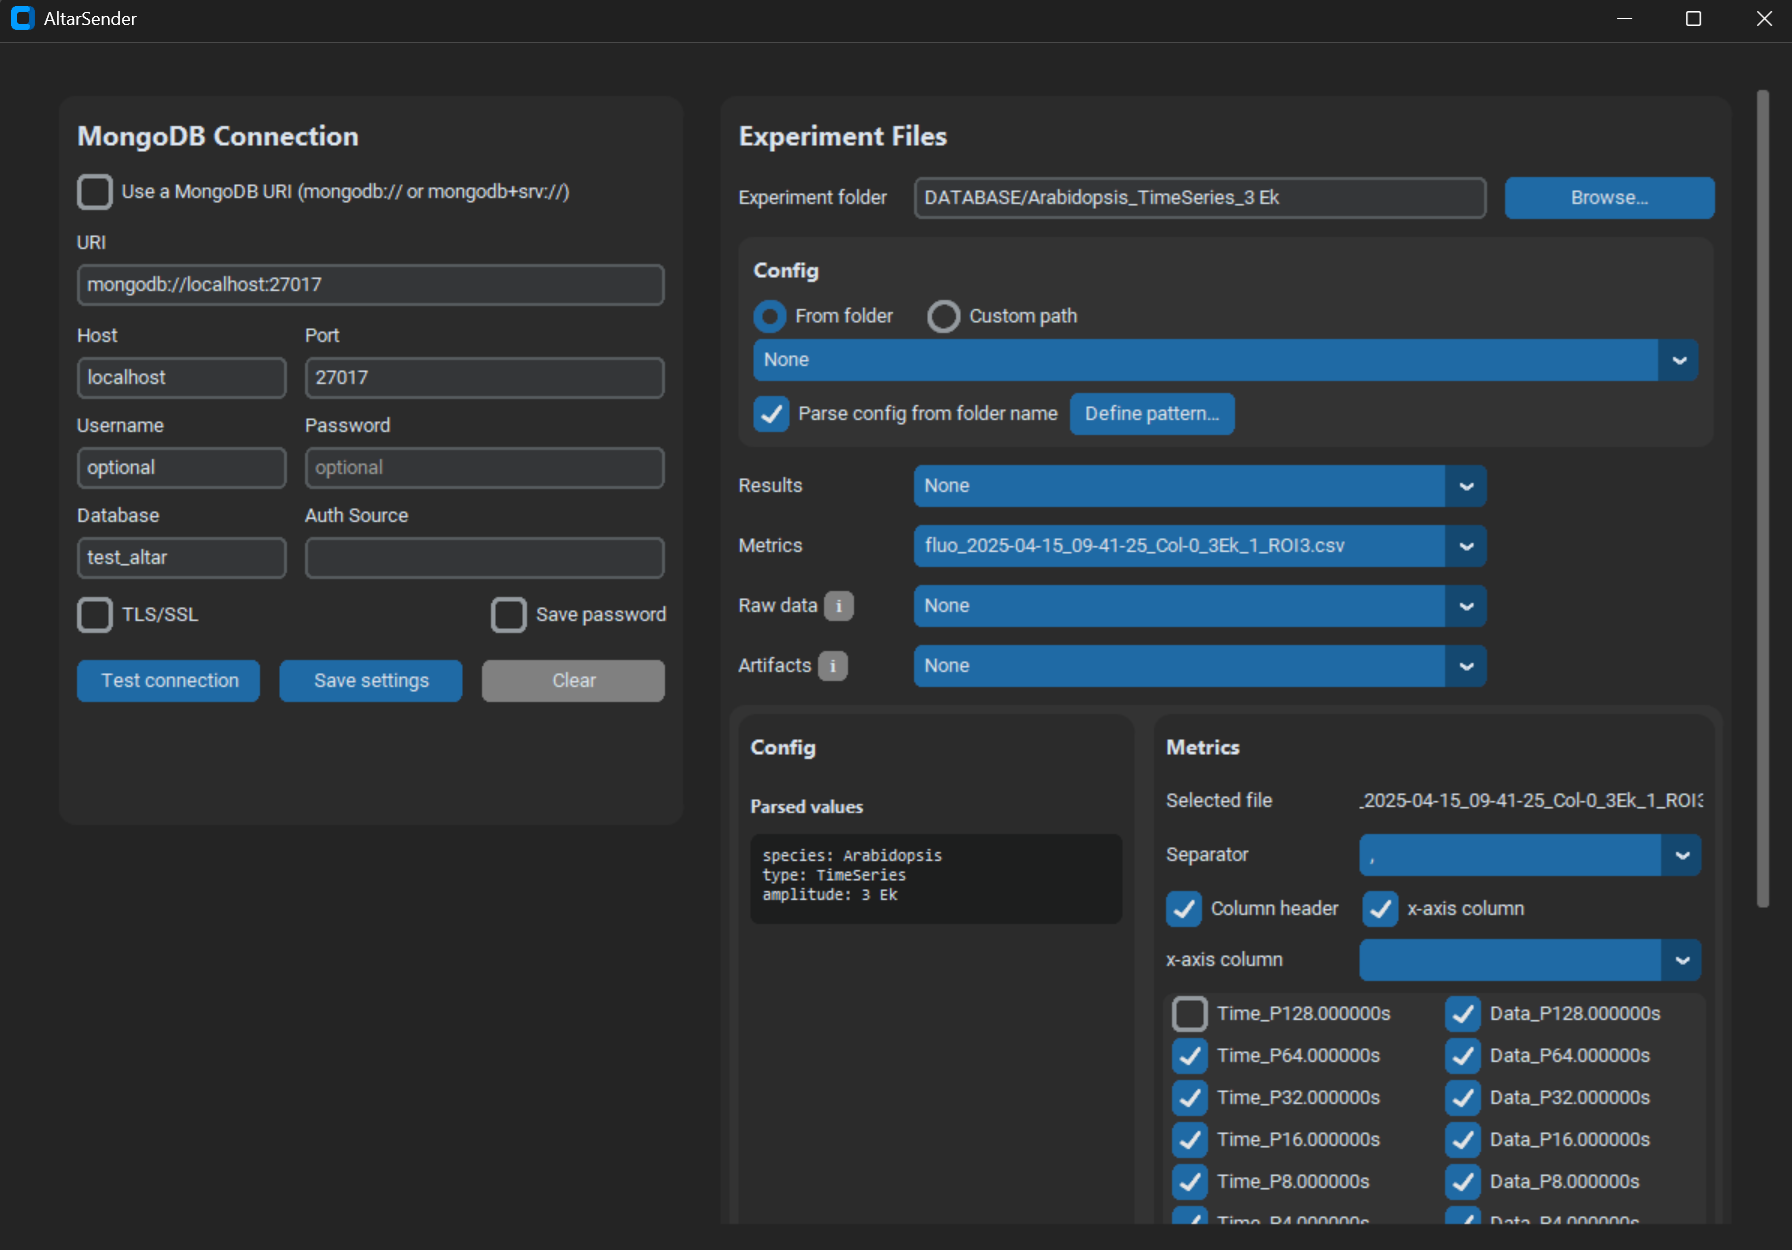Disable Parse config from folder name
1792x1250 pixels.
pyautogui.click(x=770, y=413)
